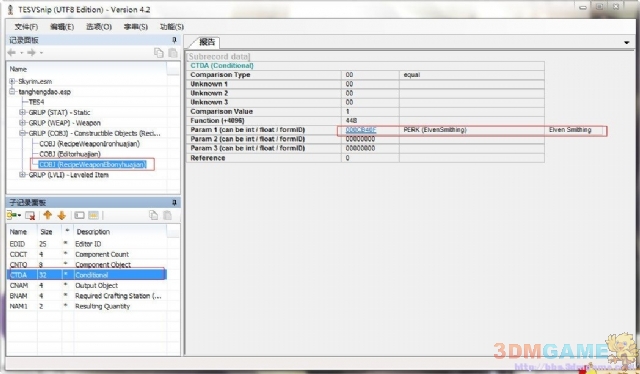
Task: Click the Comparison Type value 'equal'
Action: (411, 75)
